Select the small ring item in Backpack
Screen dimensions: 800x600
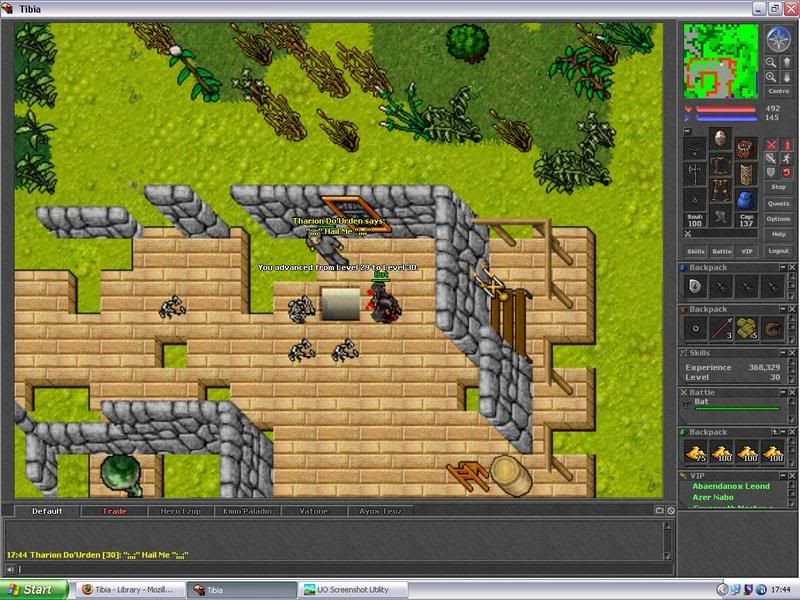tap(695, 329)
